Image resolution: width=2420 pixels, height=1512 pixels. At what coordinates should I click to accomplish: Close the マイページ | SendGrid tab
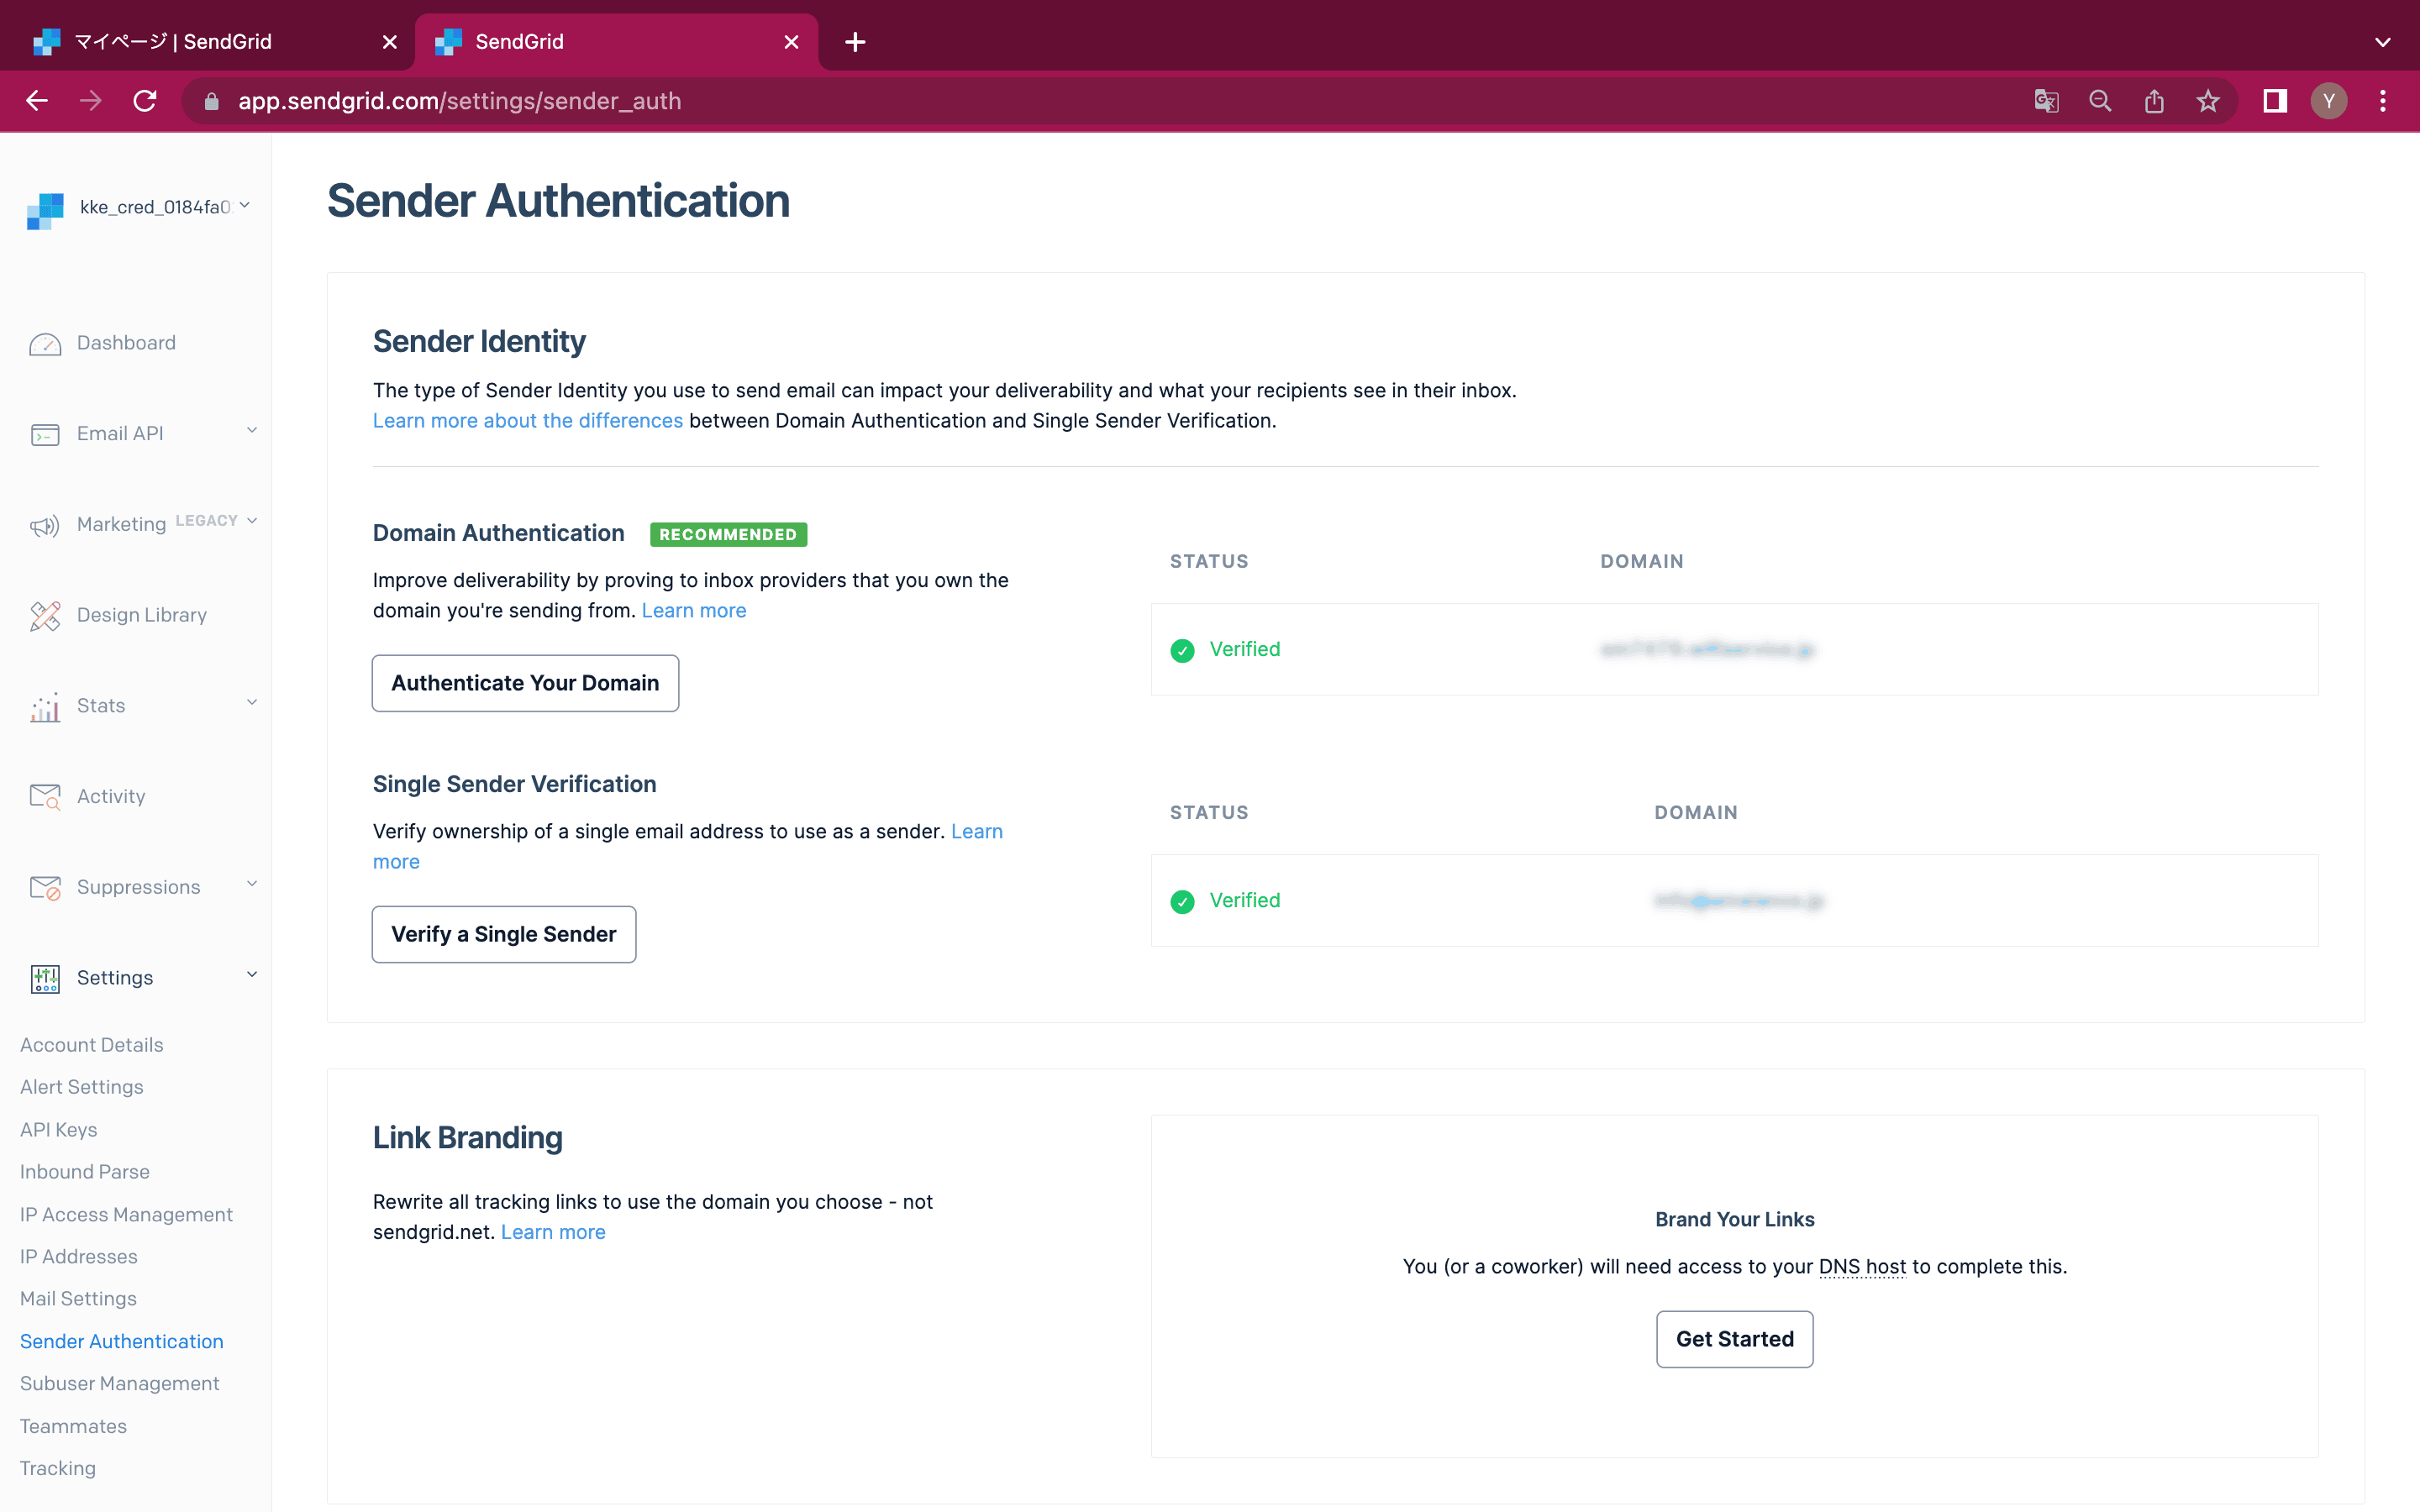click(390, 42)
